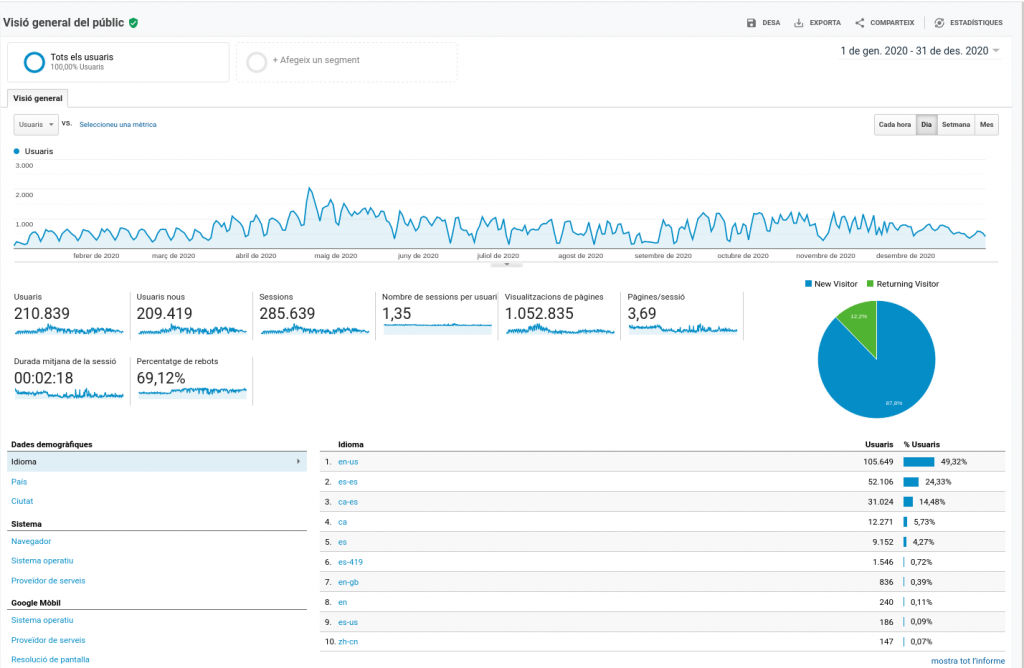Open the date range picker dropdown
This screenshot has width=1024, height=668.
(996, 51)
